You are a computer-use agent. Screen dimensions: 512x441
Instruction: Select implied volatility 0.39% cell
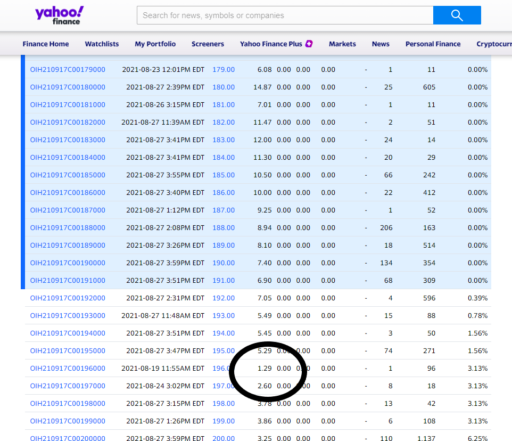tap(477, 298)
